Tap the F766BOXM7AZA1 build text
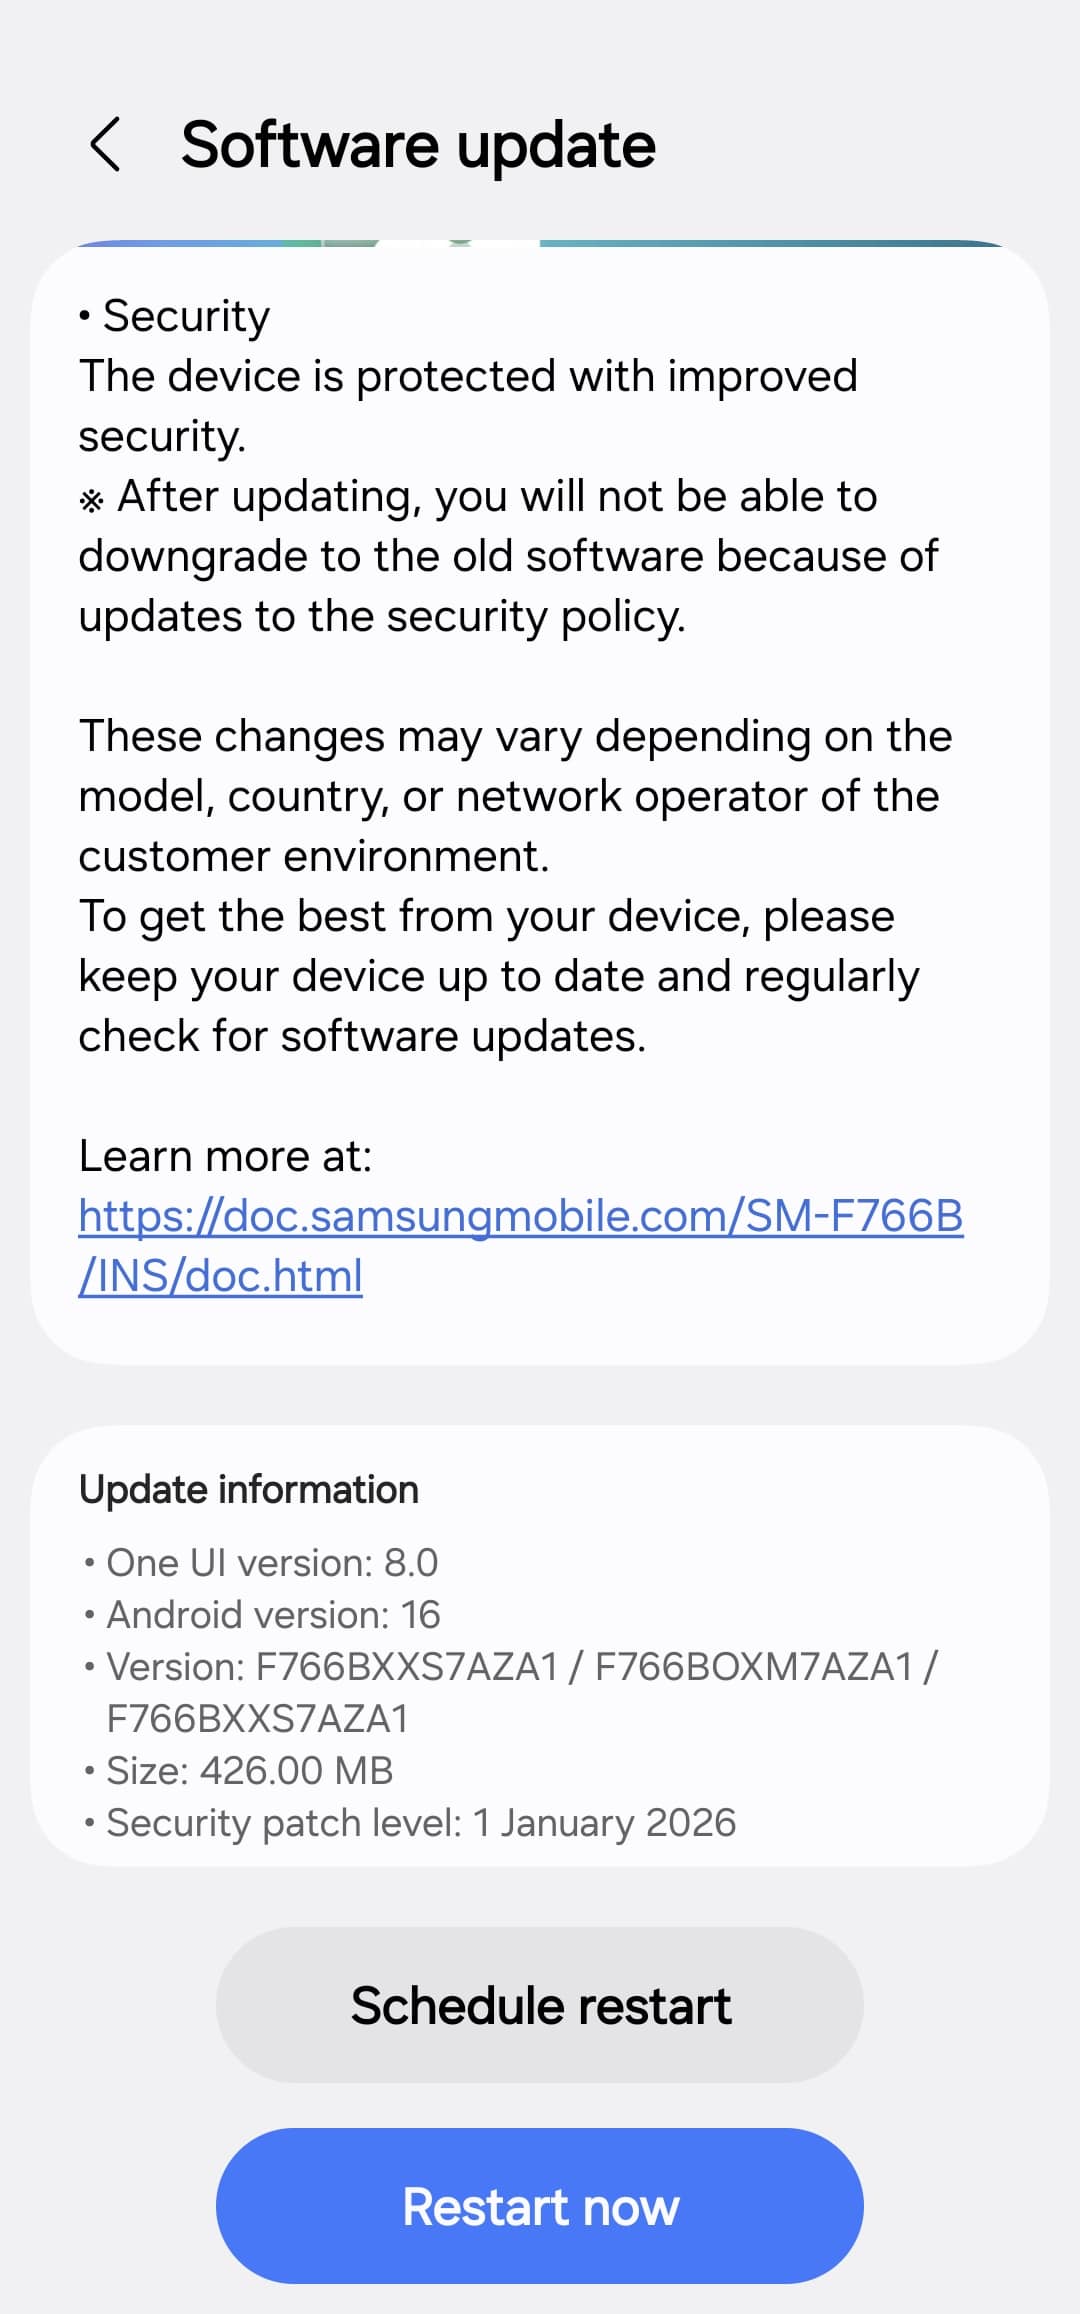Screen dimensions: 1080x2314 click(754, 1667)
